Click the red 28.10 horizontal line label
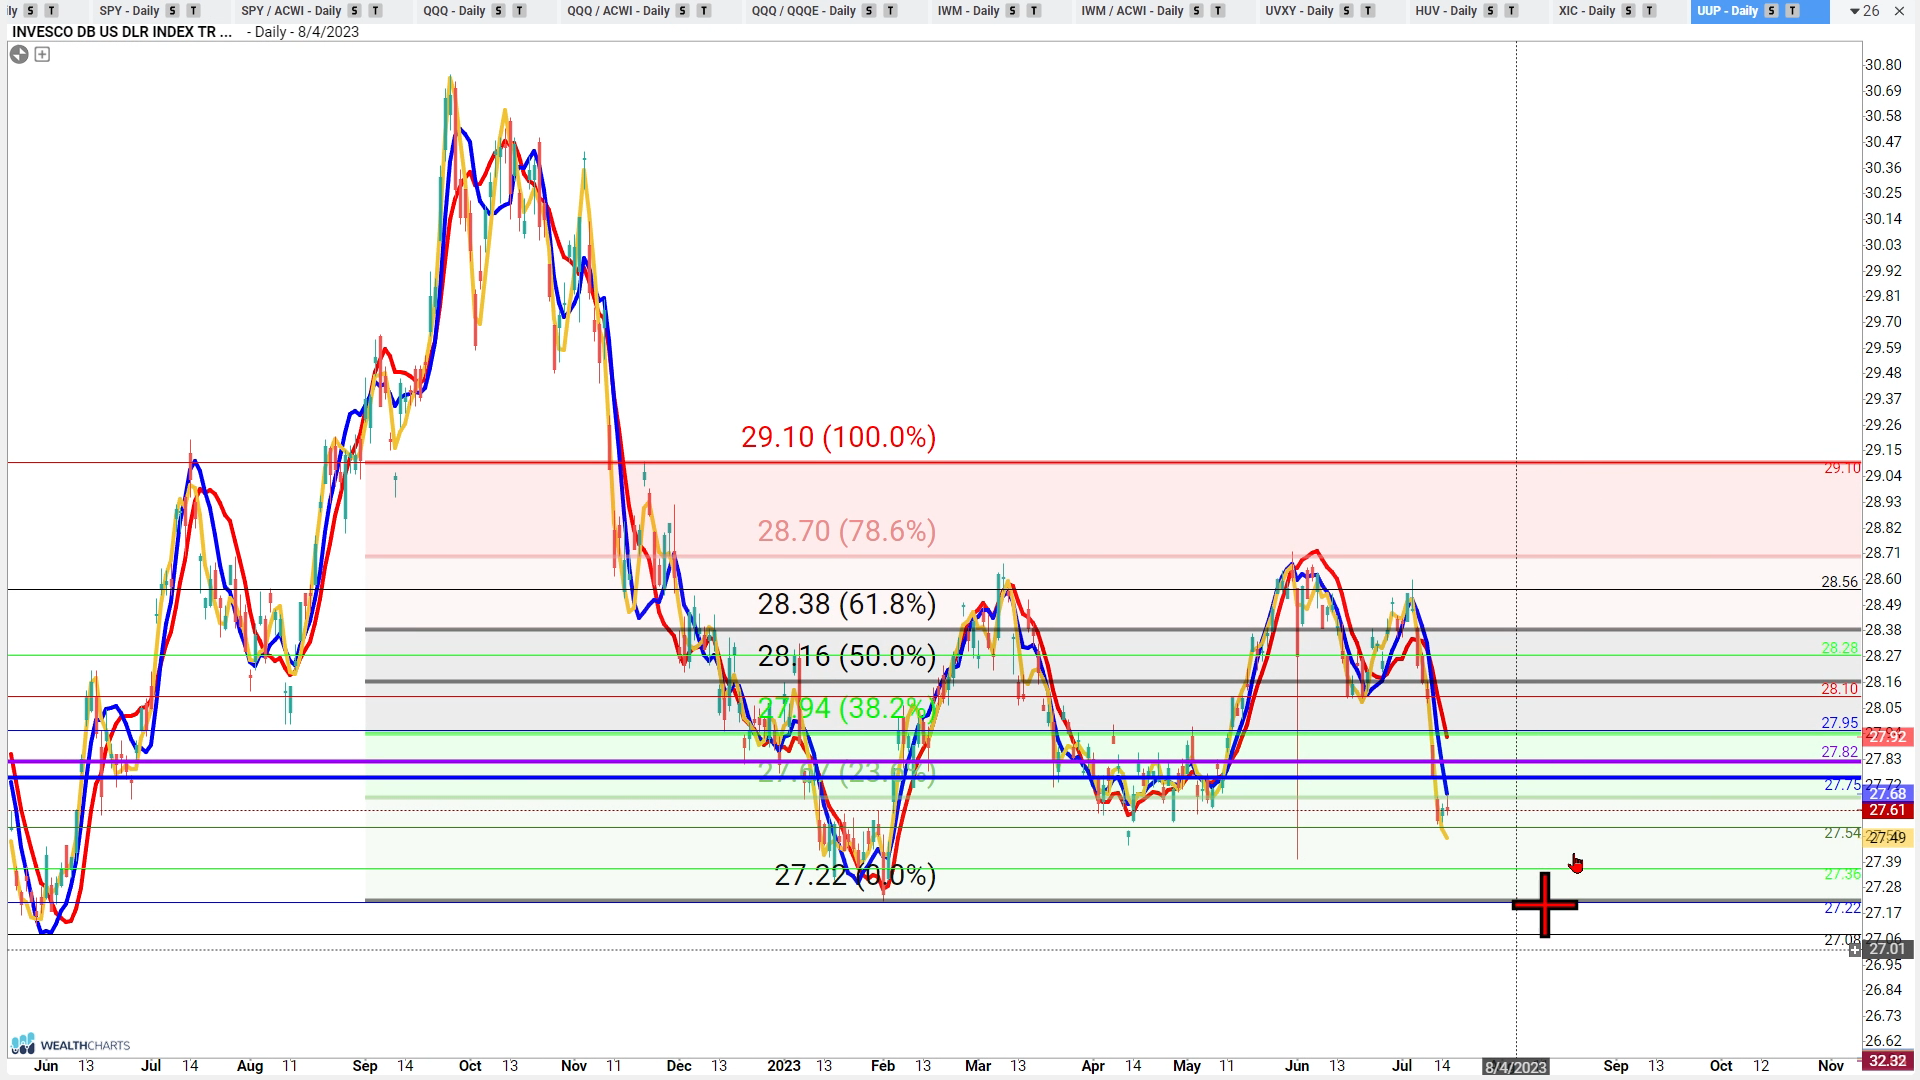1920x1080 pixels. pos(1839,689)
